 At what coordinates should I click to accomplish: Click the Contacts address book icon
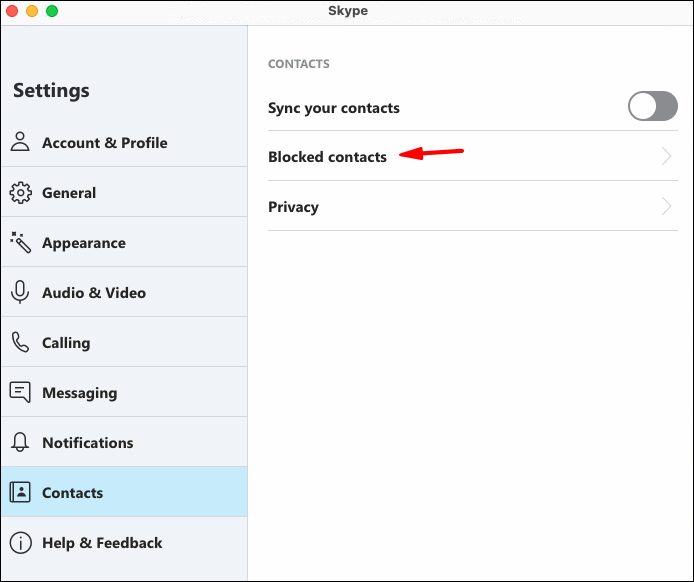(x=20, y=492)
